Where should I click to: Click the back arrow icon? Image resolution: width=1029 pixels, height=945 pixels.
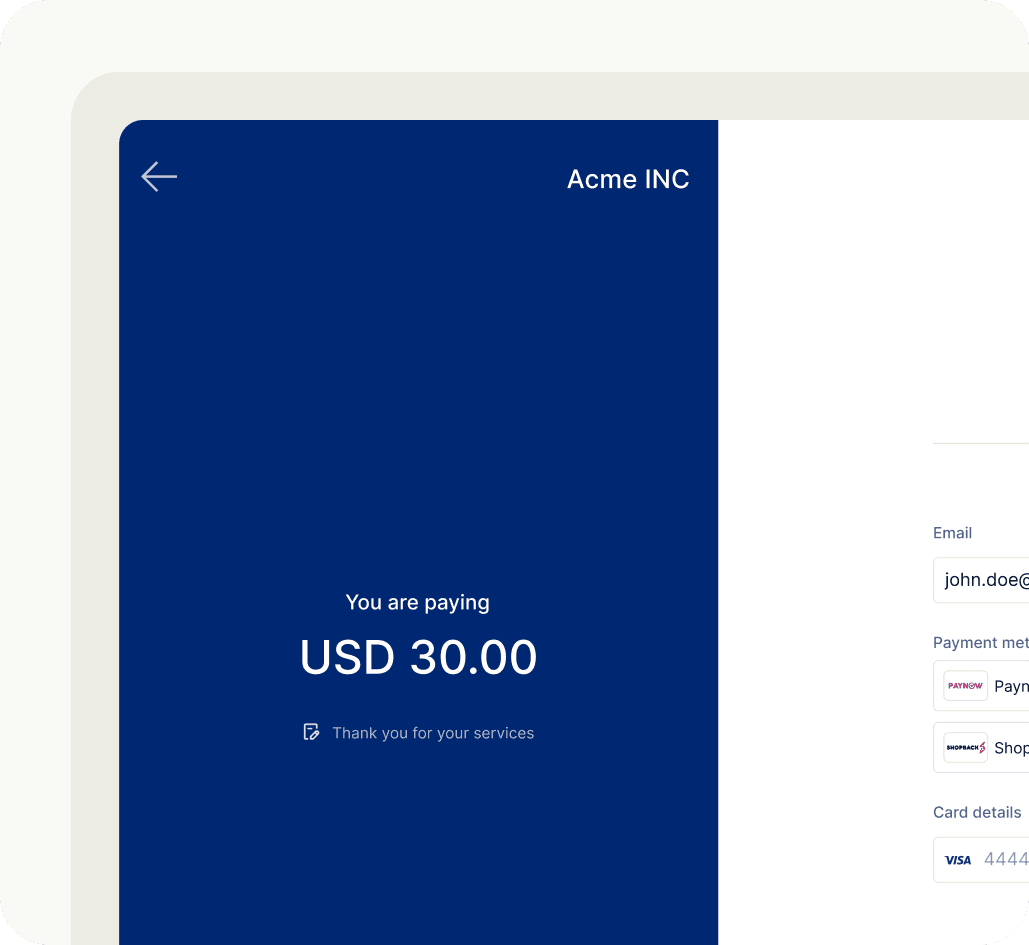pyautogui.click(x=158, y=176)
